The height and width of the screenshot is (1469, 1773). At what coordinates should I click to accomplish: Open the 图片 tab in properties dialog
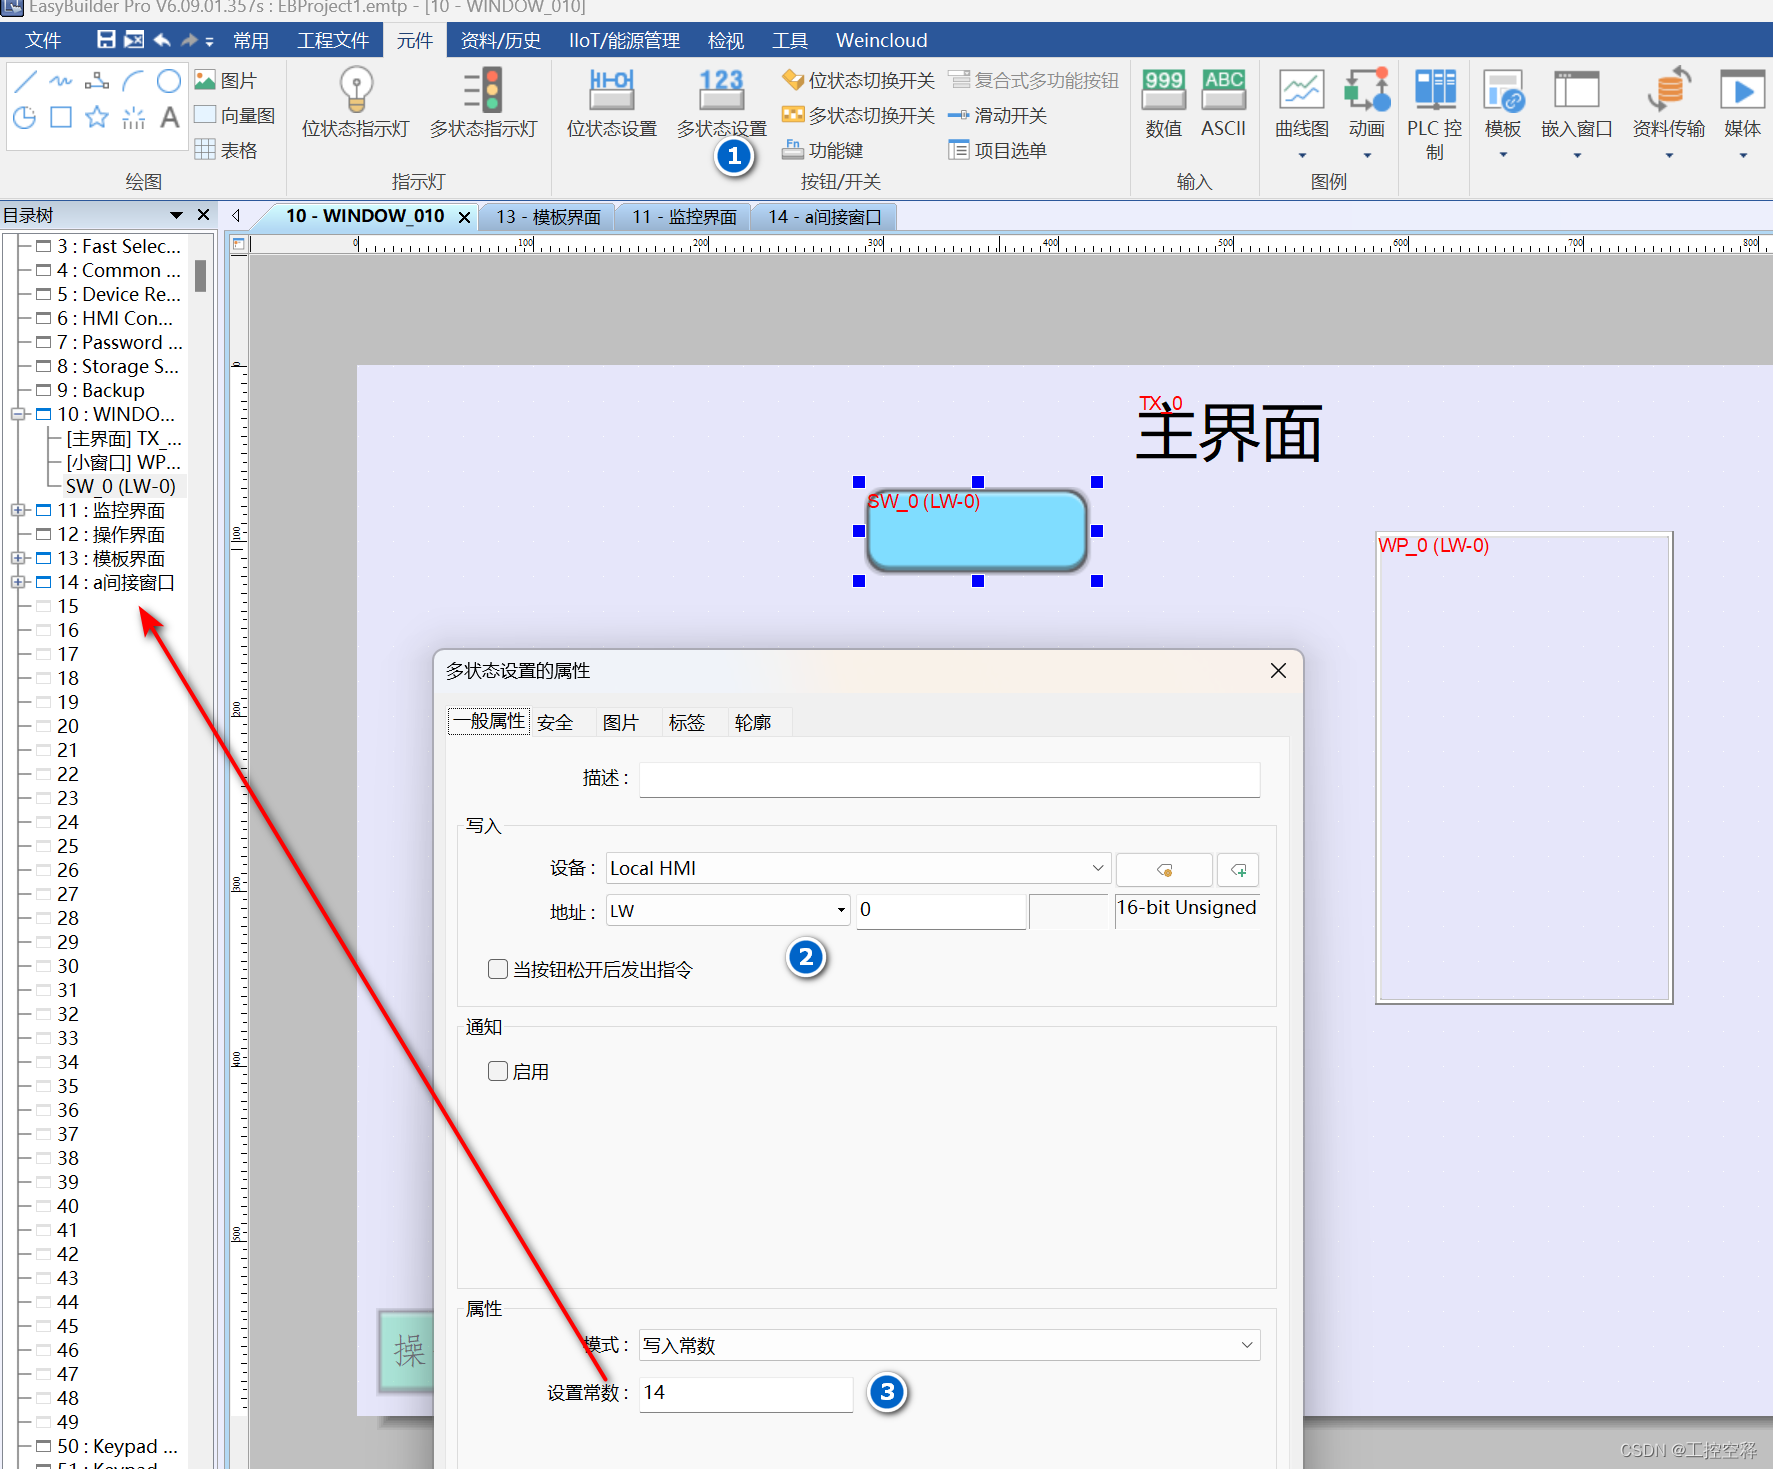click(620, 722)
